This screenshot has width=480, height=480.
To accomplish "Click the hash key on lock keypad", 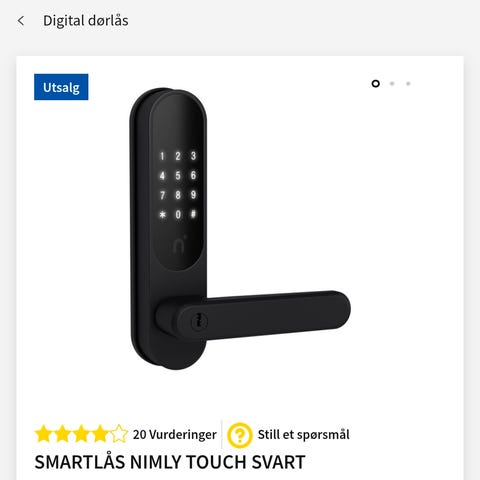I will click(x=193, y=214).
